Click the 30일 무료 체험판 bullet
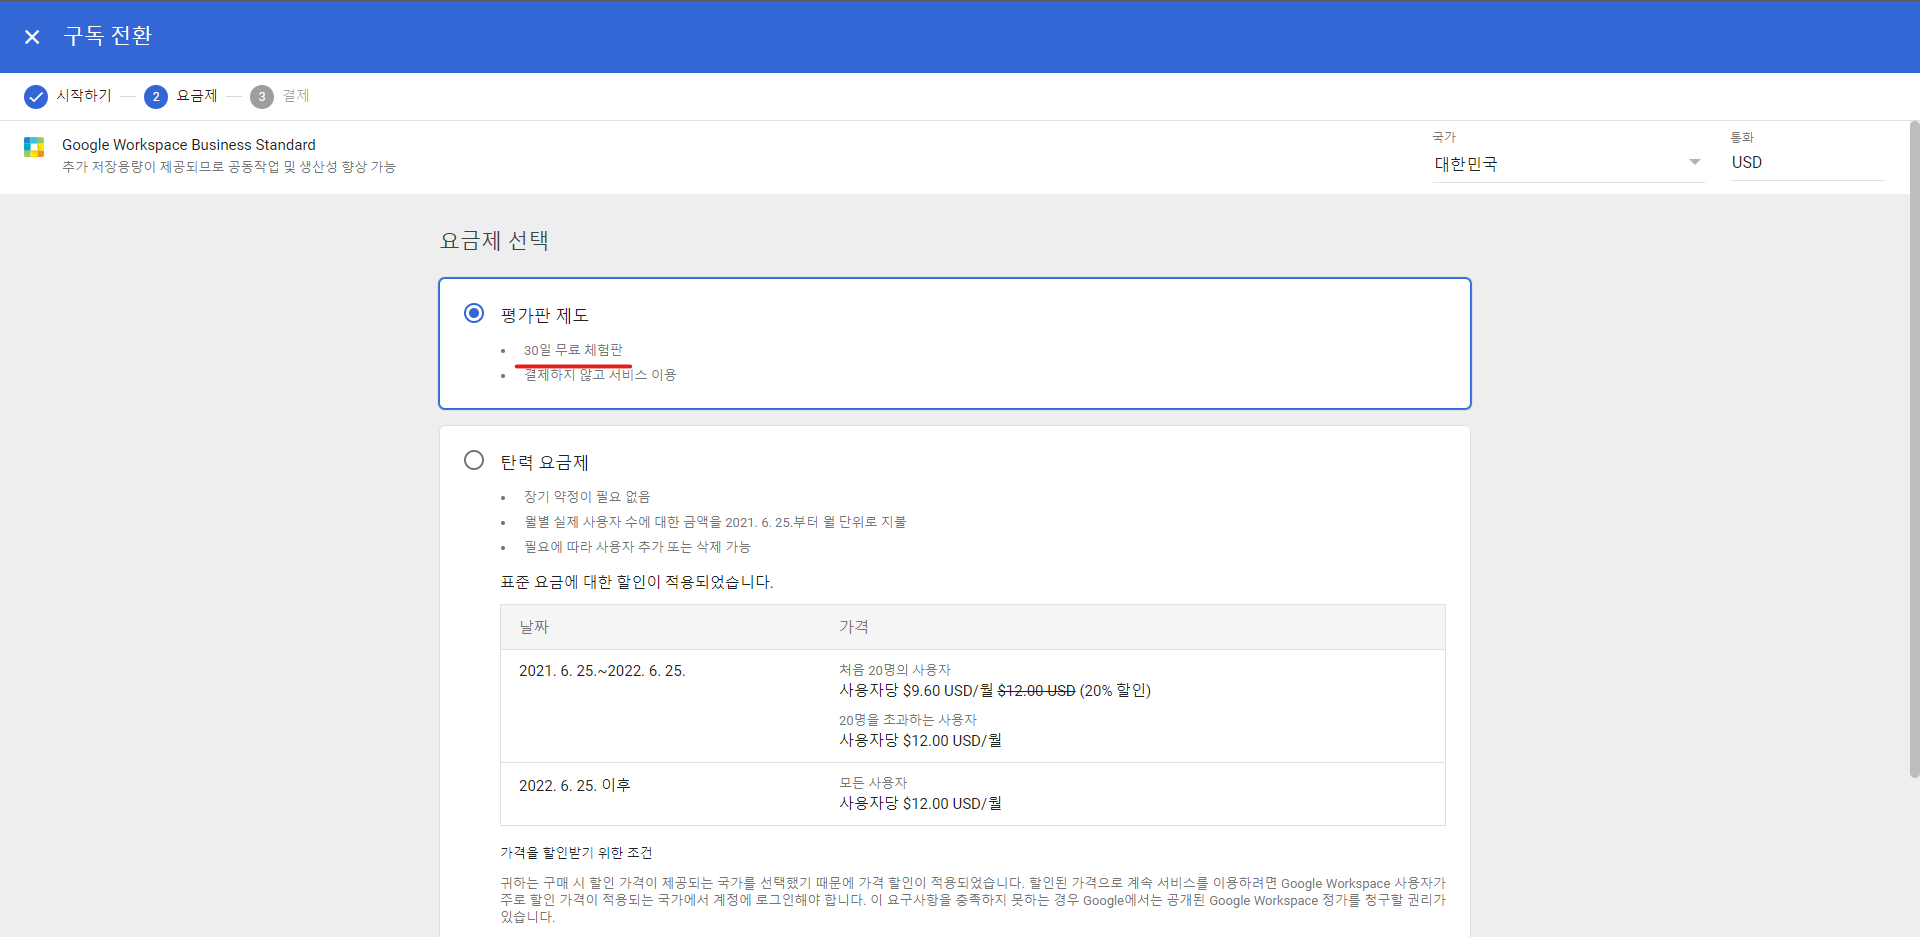The image size is (1920, 937). (x=573, y=350)
